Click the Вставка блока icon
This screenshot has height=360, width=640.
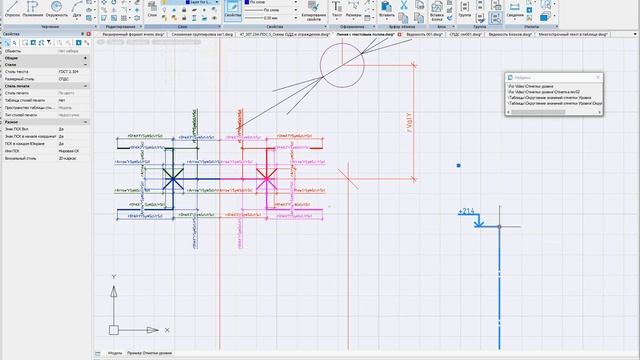tap(437, 10)
